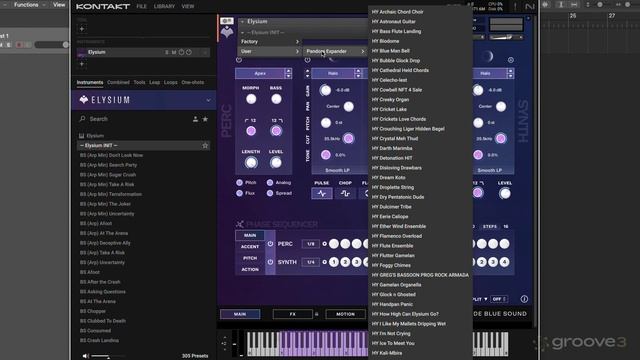This screenshot has height=360, width=640.
Task: Click the Elysium bird logo in instrument header
Action: pyautogui.click(x=227, y=32)
